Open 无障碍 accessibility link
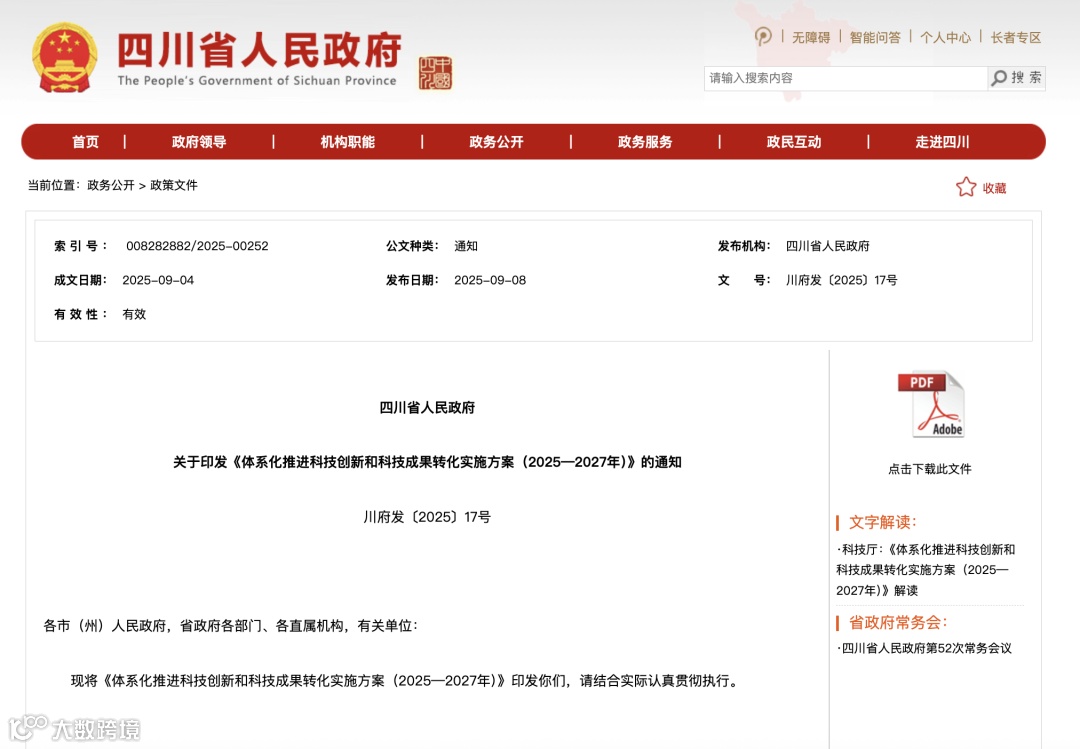Screen dimensions: 1080x749 pos(811,37)
